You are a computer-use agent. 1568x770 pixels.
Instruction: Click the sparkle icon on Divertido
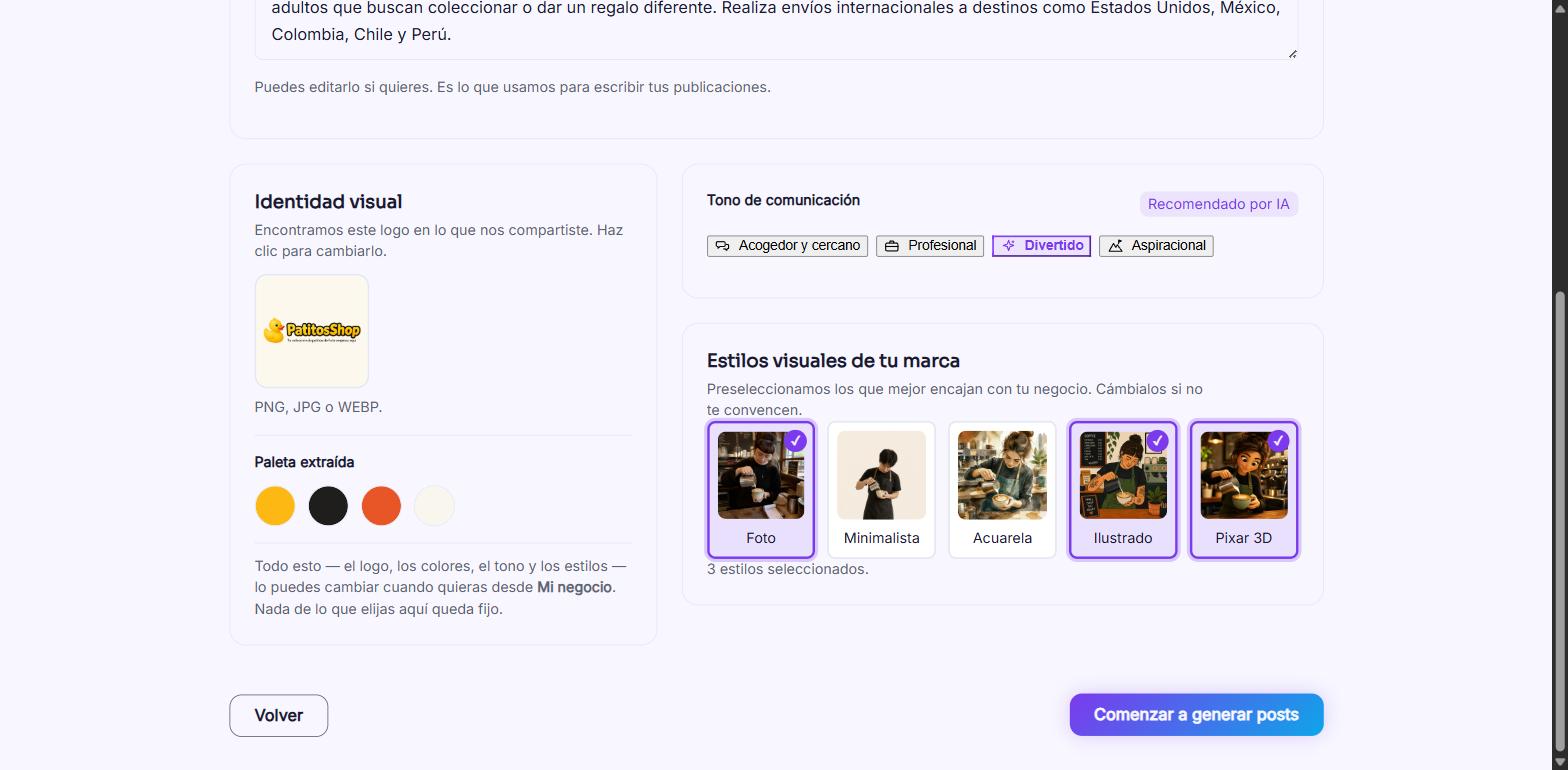[x=1009, y=246]
